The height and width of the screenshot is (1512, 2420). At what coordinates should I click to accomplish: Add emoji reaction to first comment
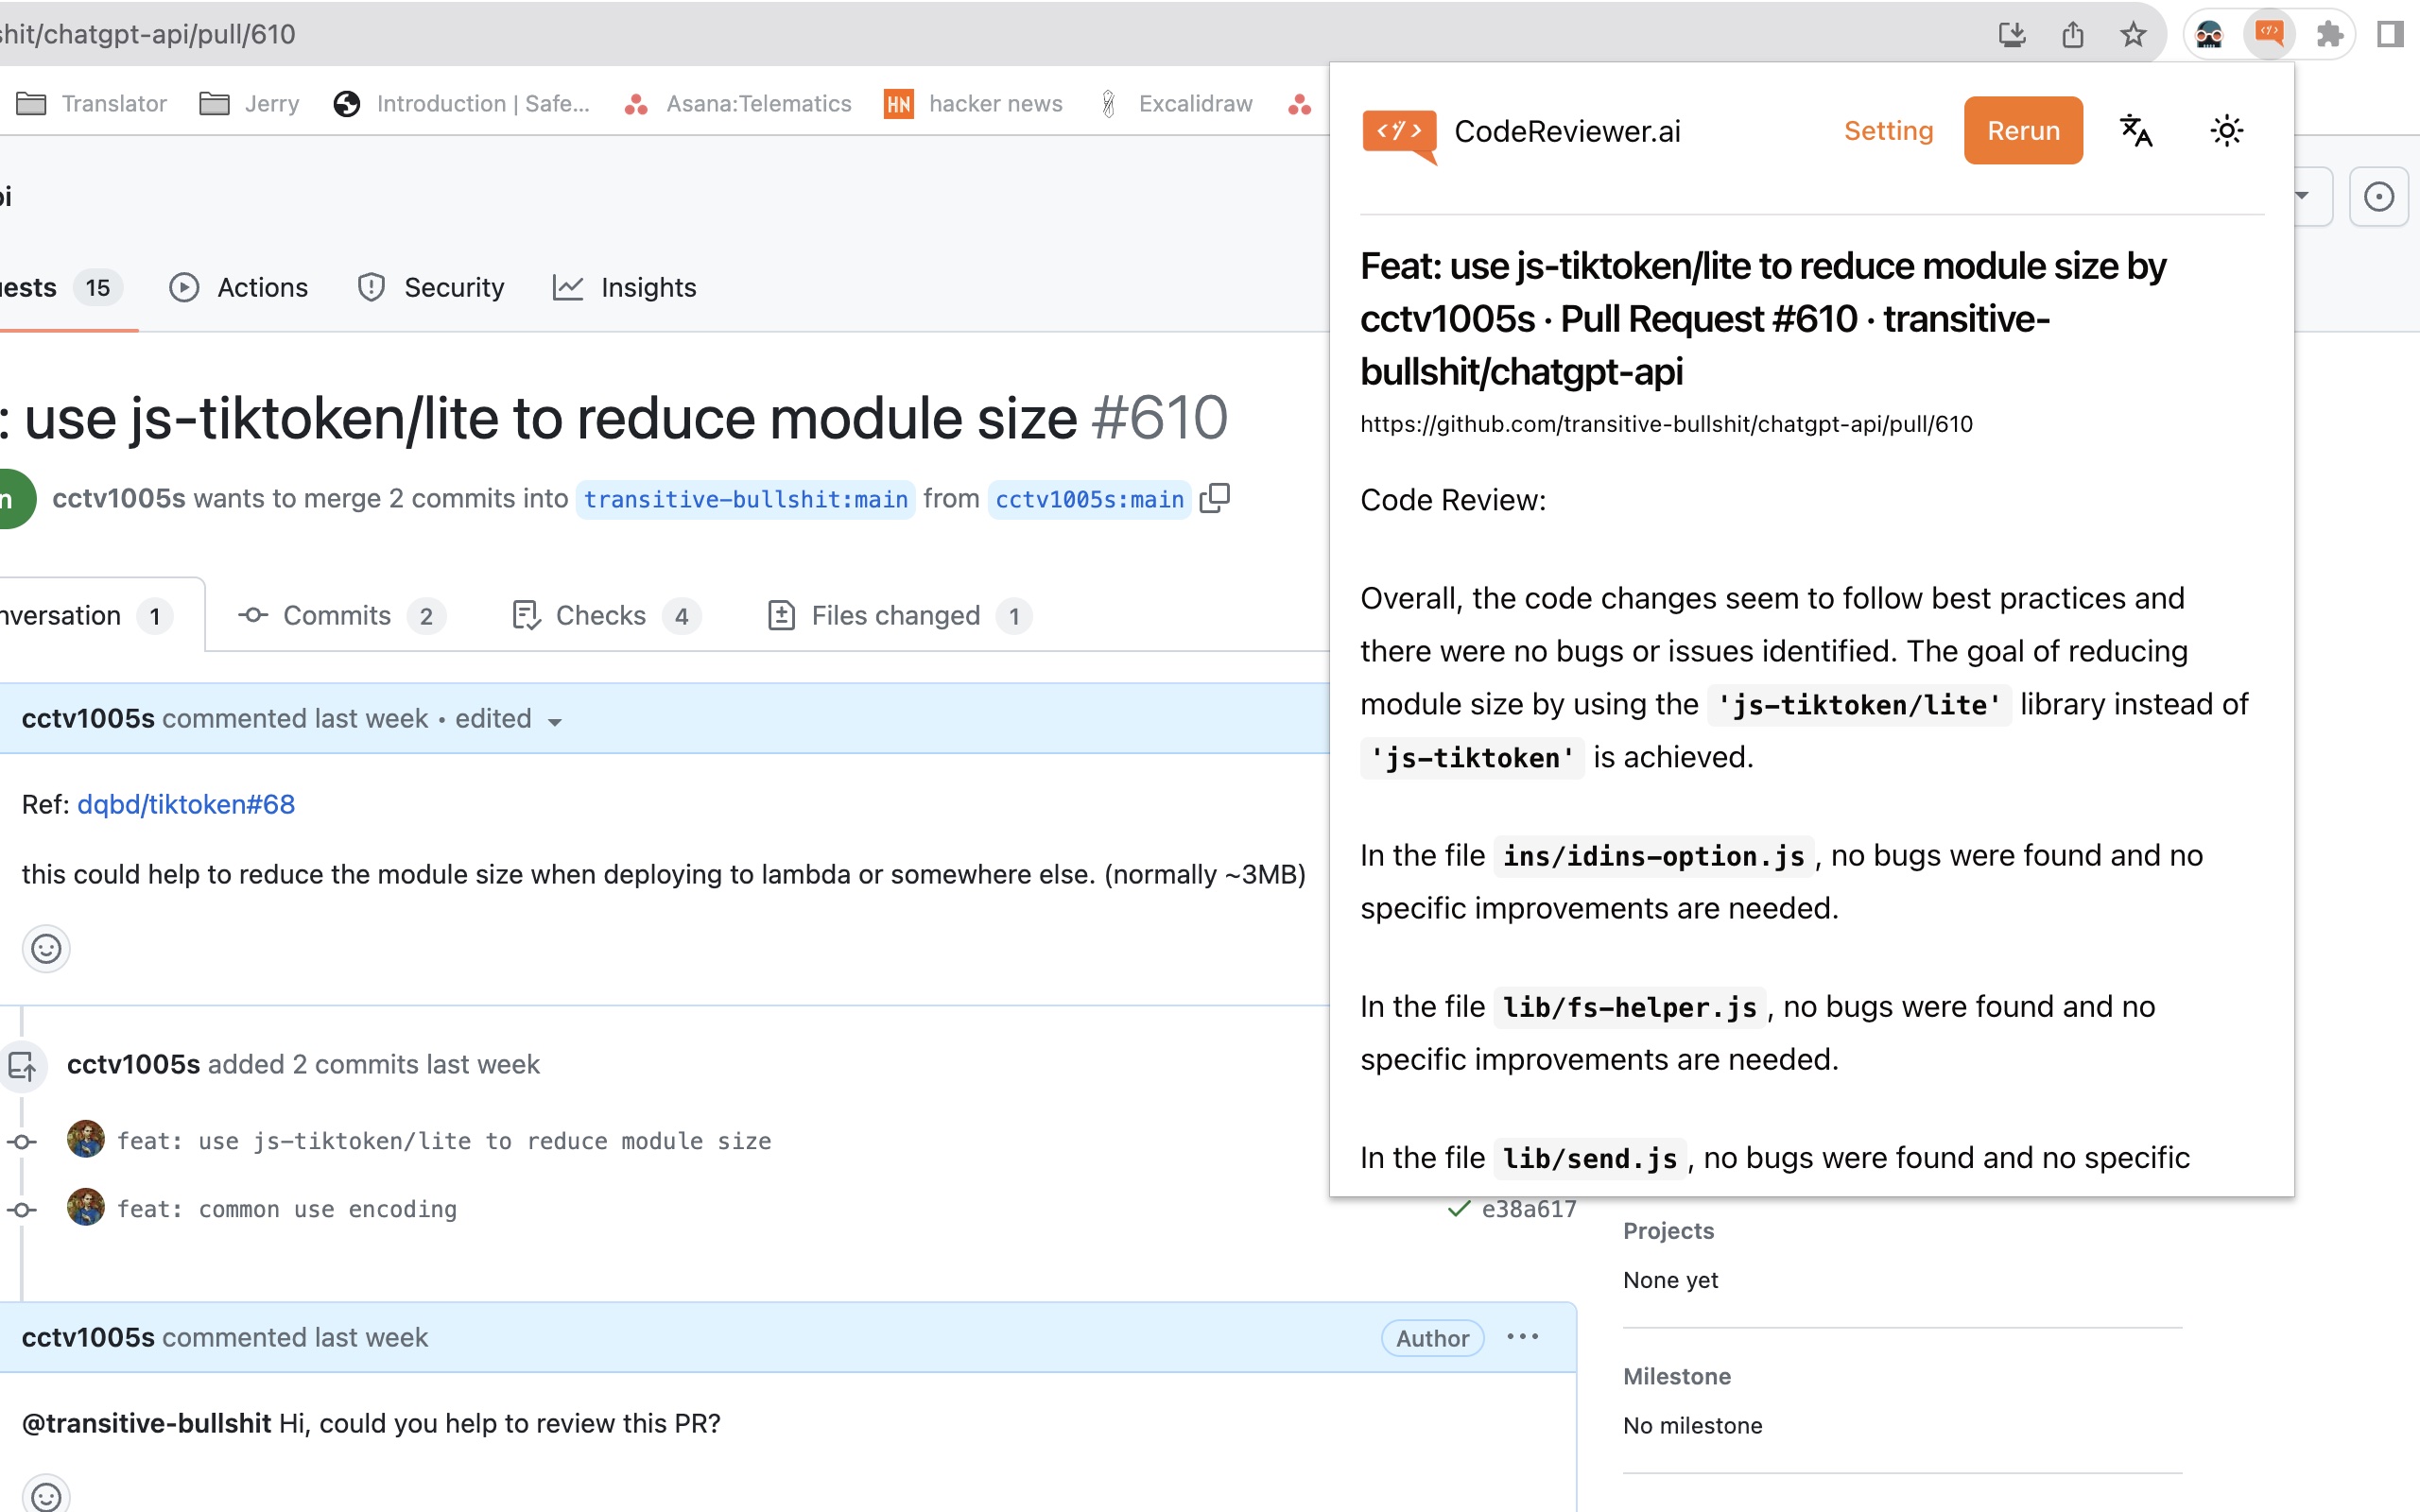pos(46,948)
